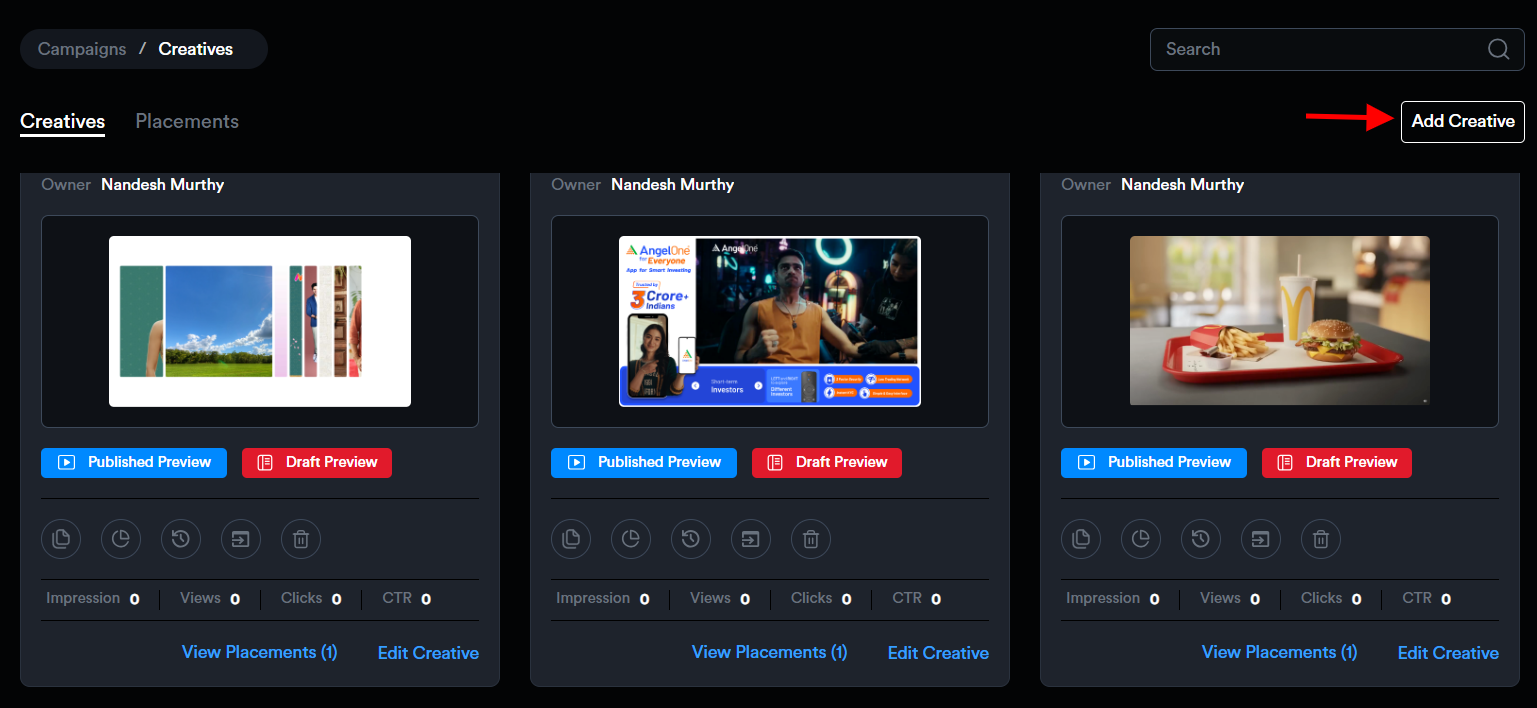Open Draft Preview on the McDonald's creative

(1336, 462)
